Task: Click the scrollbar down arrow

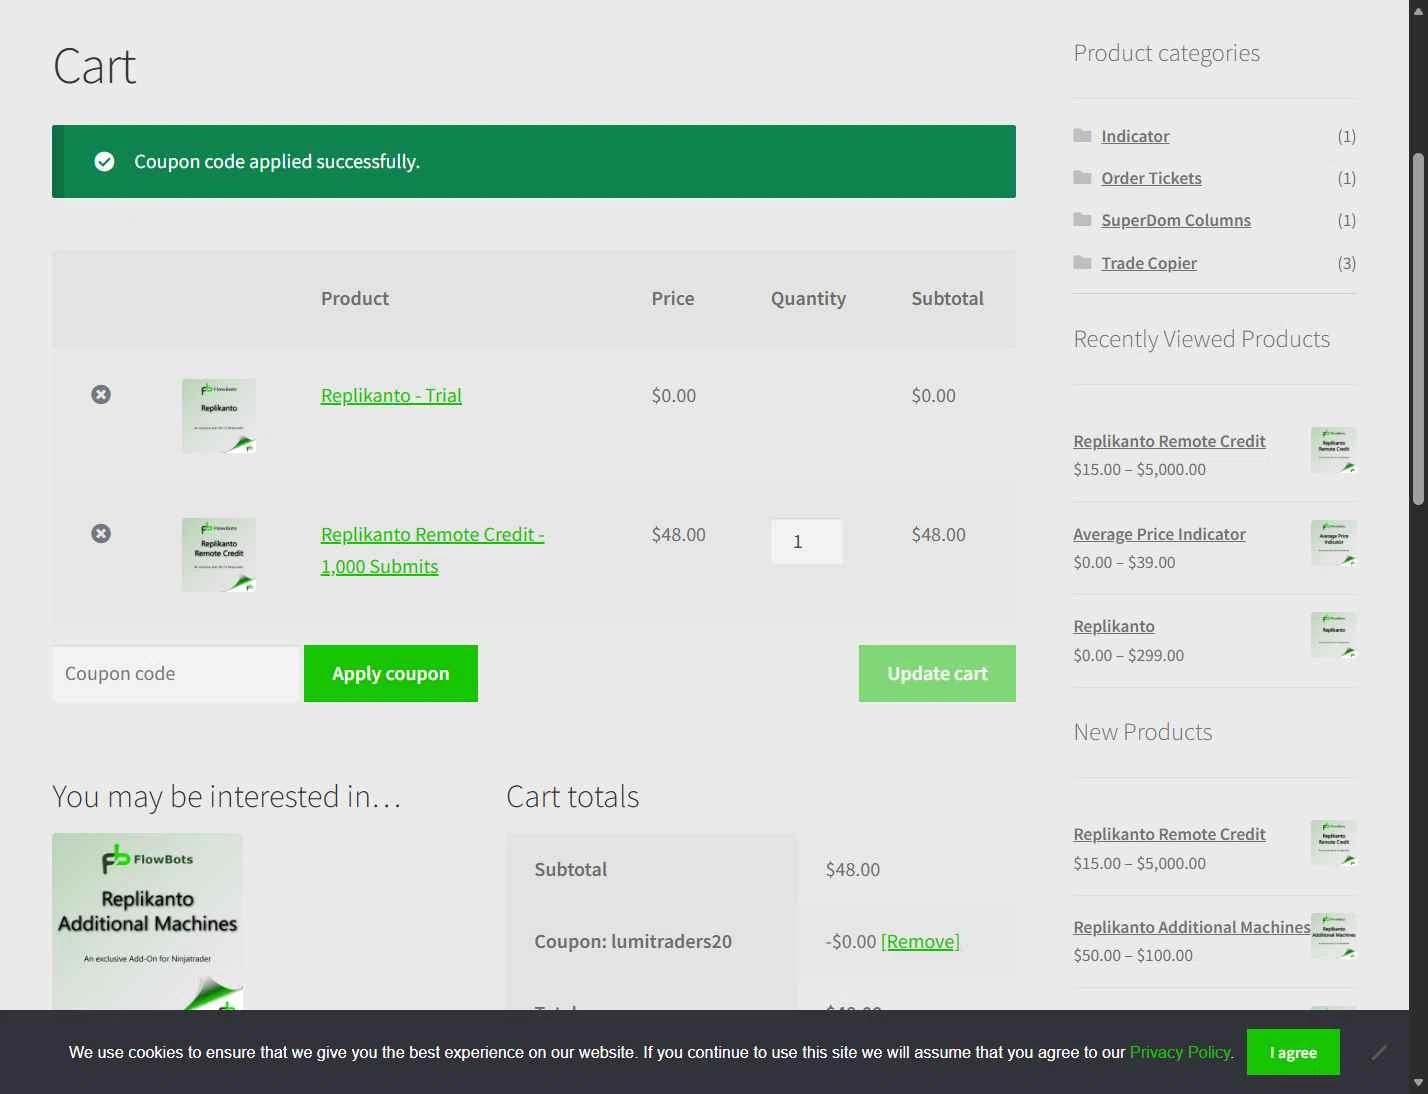Action: pyautogui.click(x=1418, y=1083)
